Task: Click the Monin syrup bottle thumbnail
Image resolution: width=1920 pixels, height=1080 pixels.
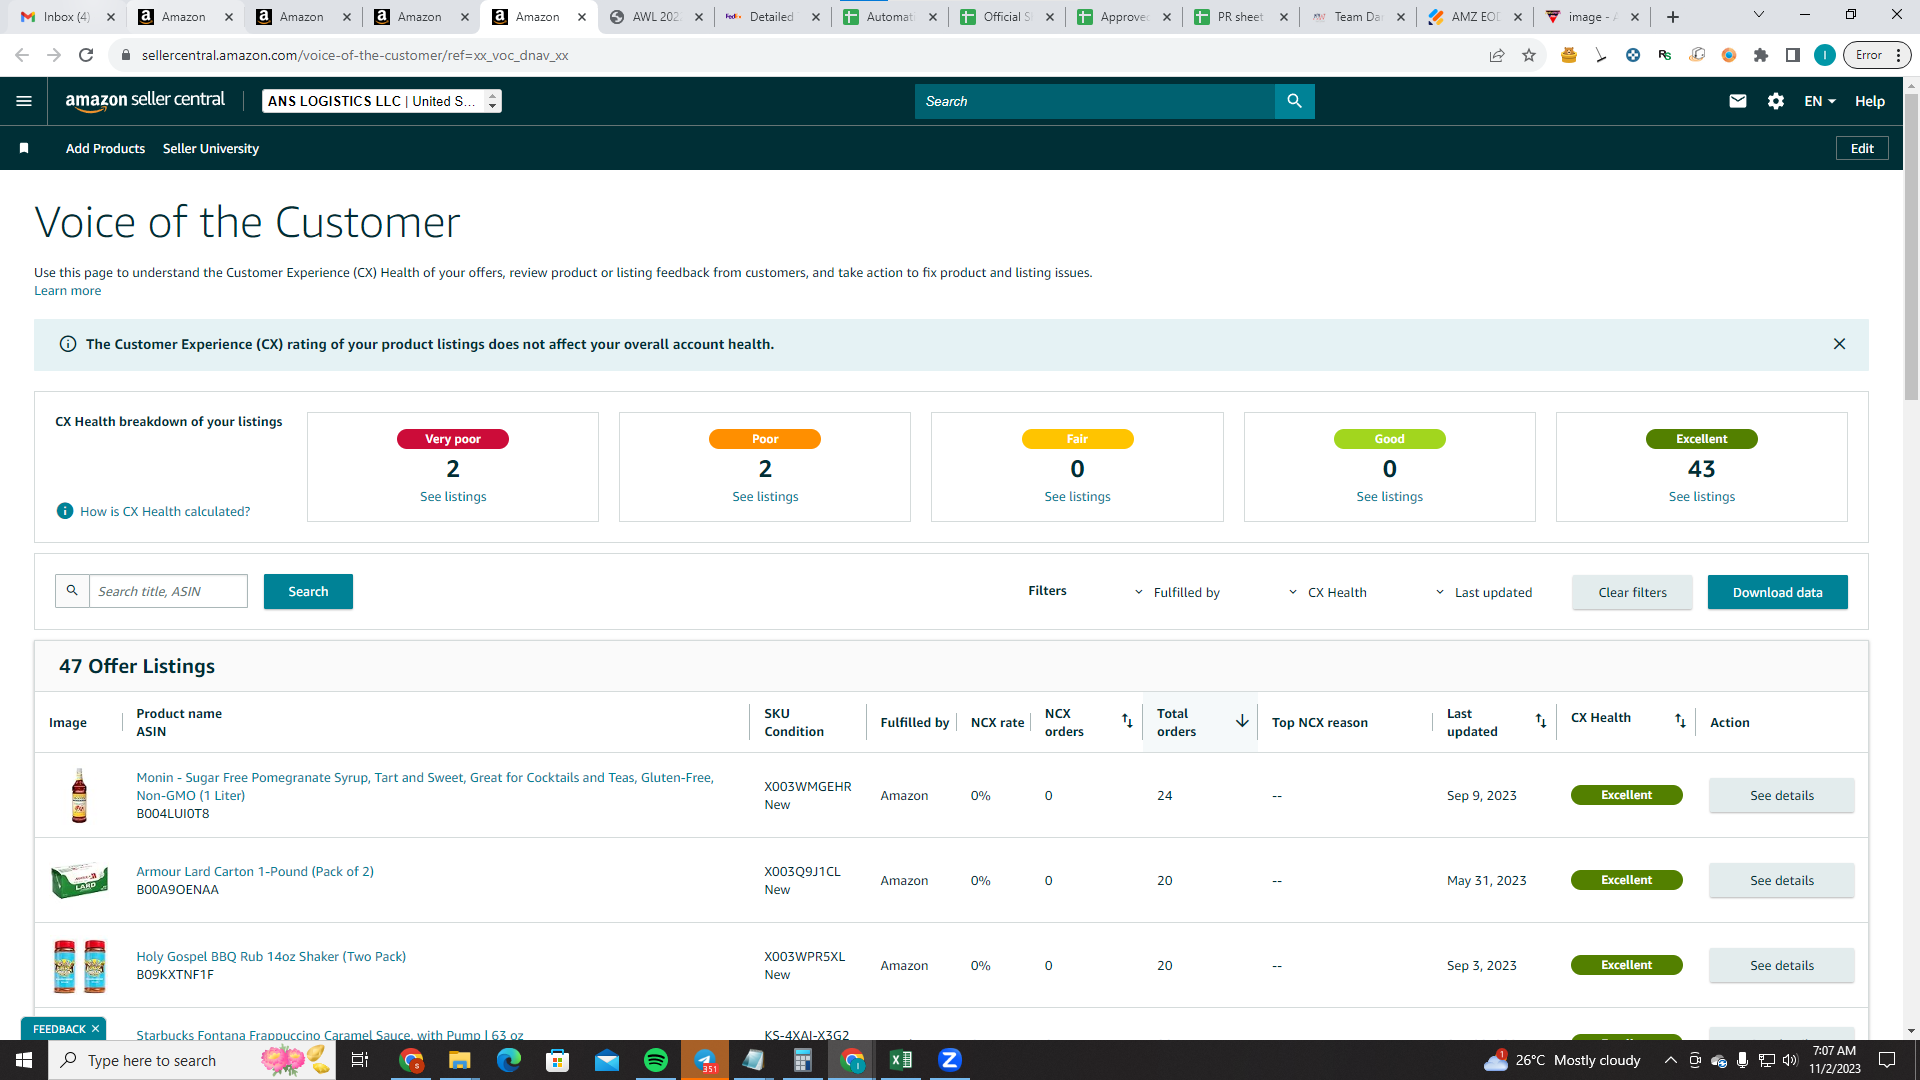Action: (x=79, y=795)
